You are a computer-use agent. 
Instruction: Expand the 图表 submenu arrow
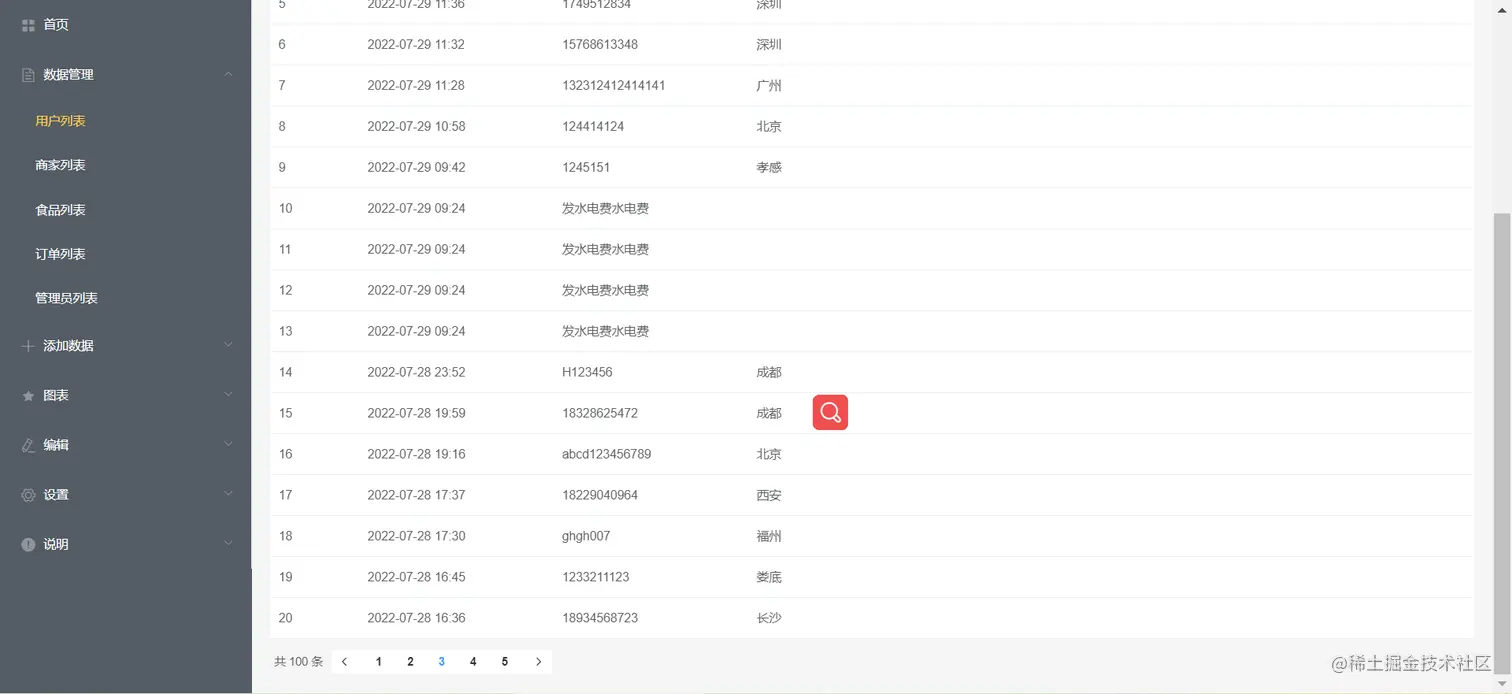pyautogui.click(x=228, y=395)
